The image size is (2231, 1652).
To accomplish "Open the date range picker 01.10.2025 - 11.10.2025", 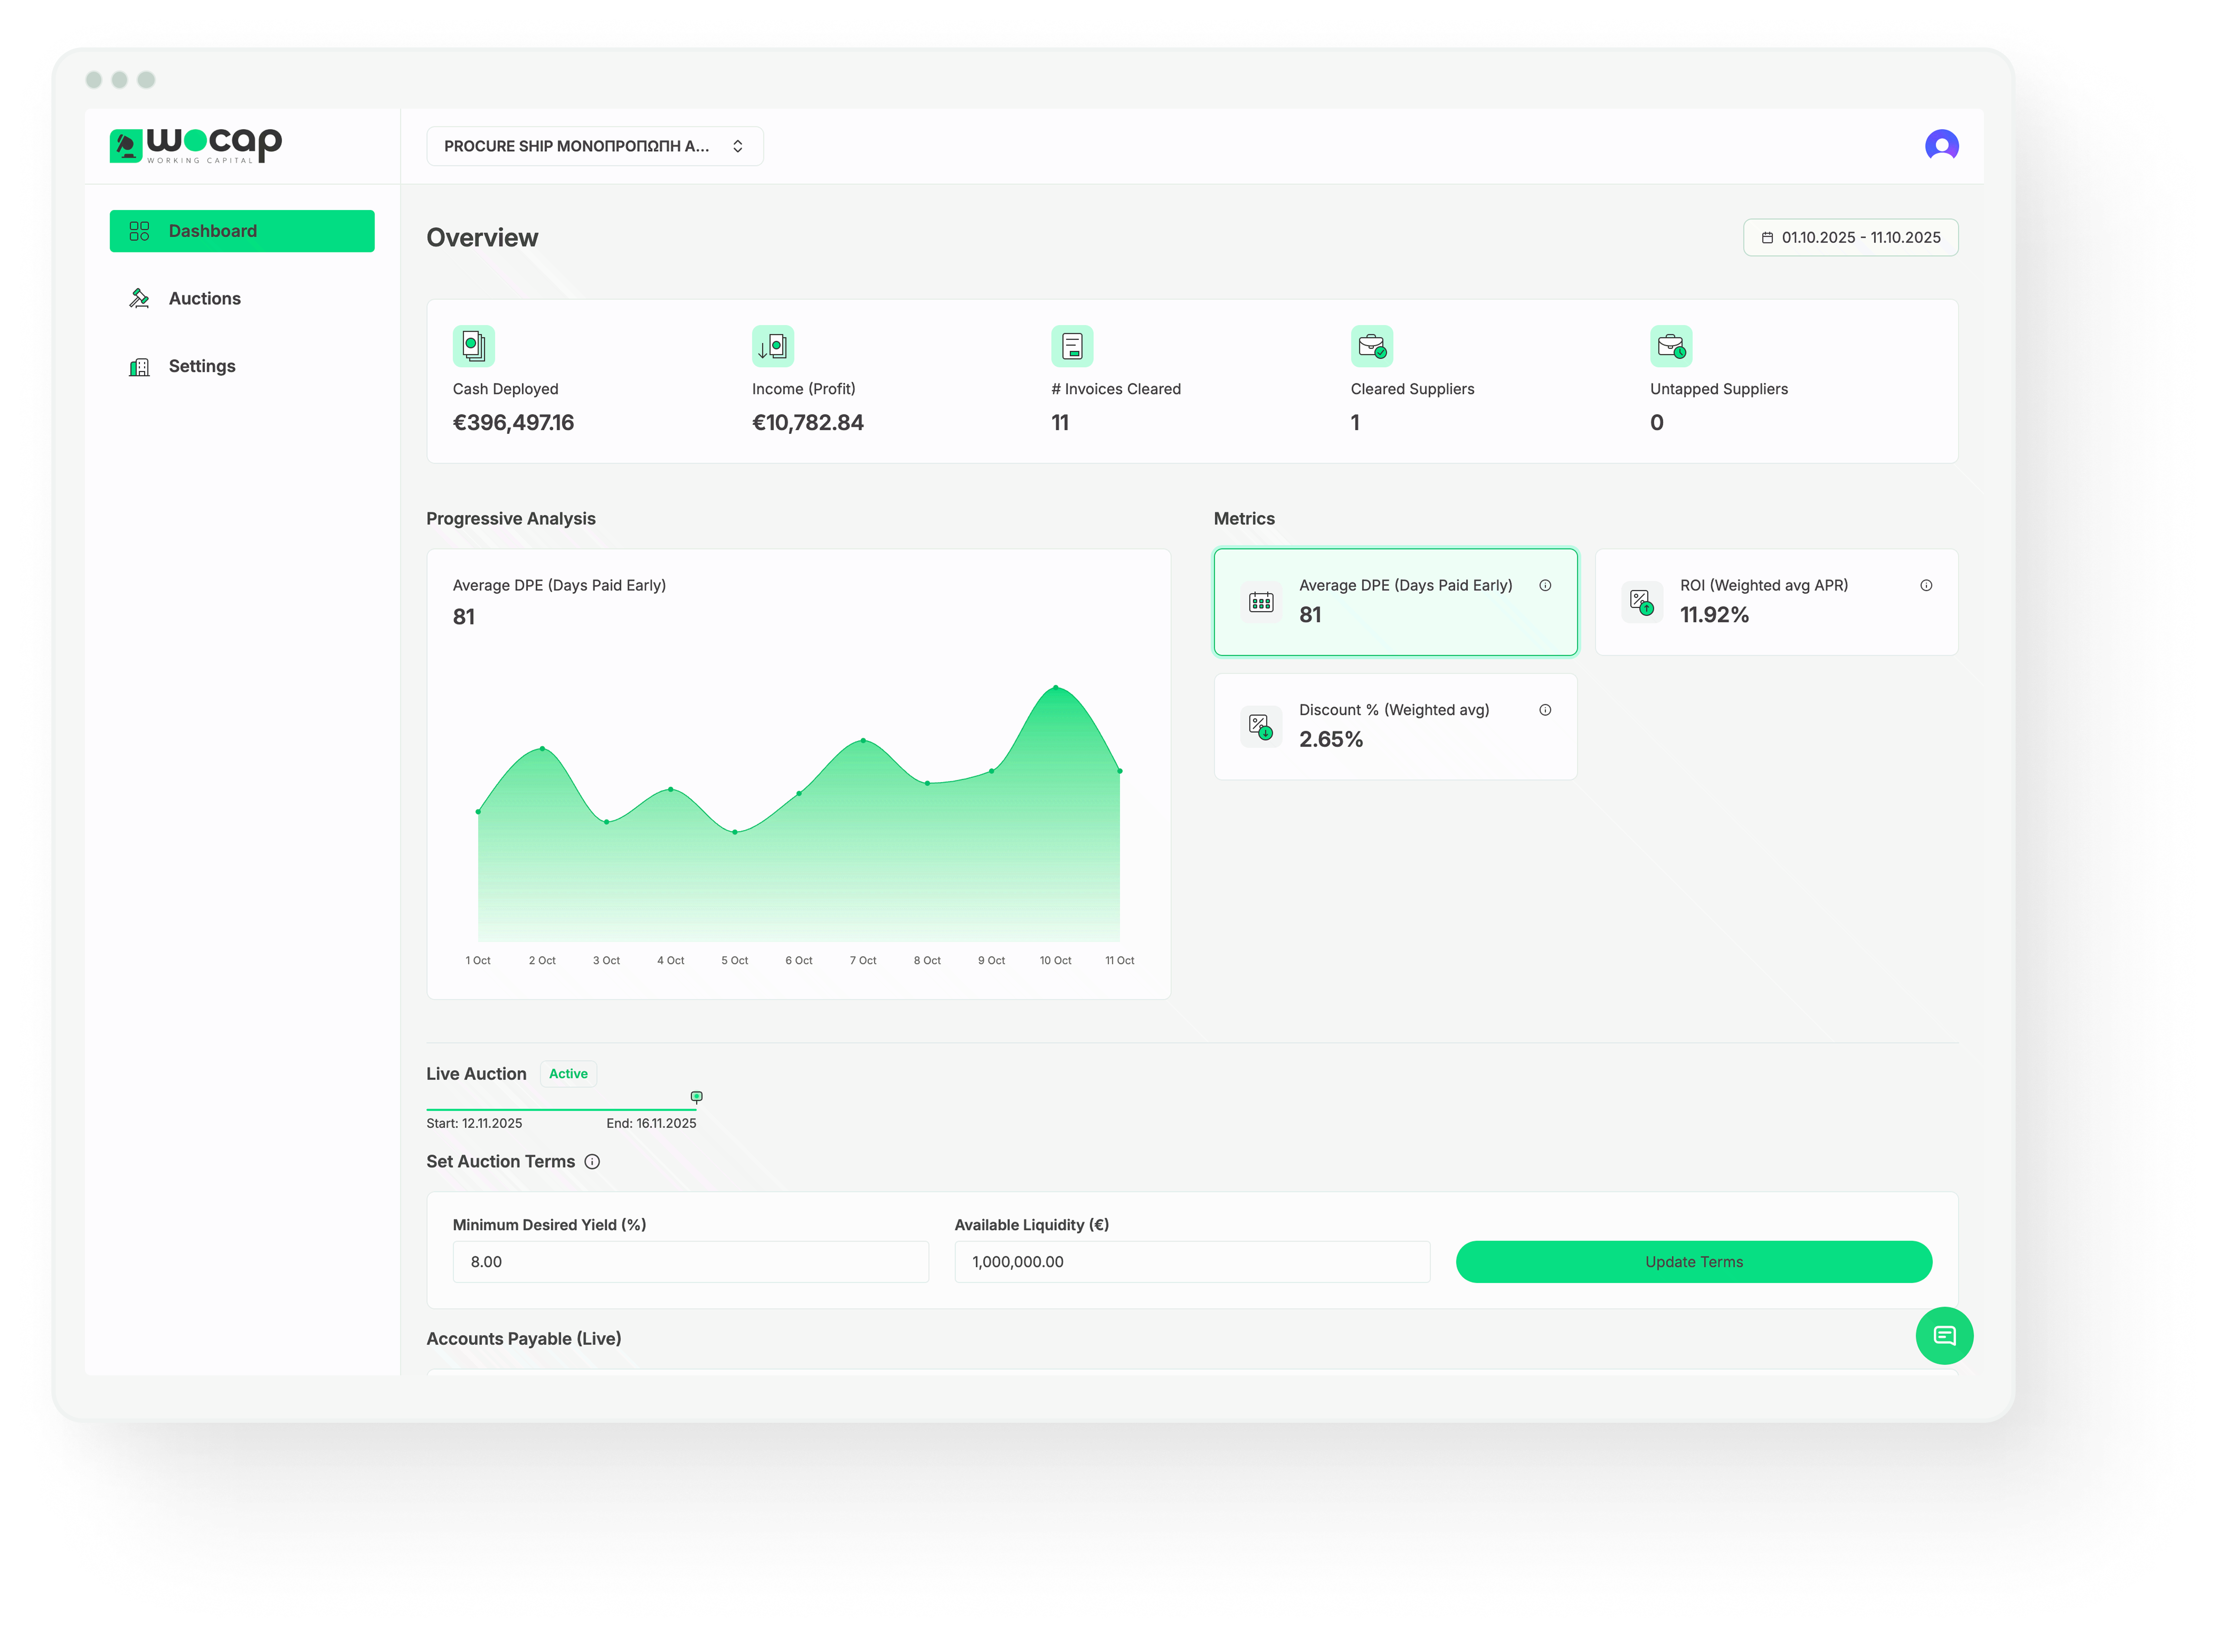I will pyautogui.click(x=1850, y=237).
